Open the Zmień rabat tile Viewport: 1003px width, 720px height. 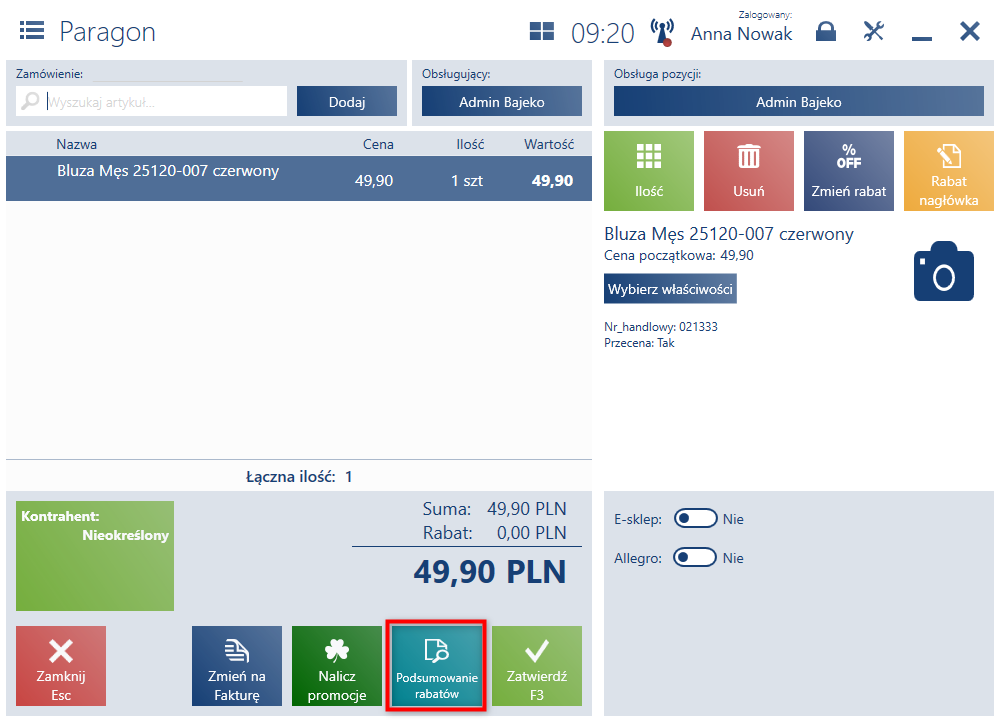pyautogui.click(x=848, y=171)
